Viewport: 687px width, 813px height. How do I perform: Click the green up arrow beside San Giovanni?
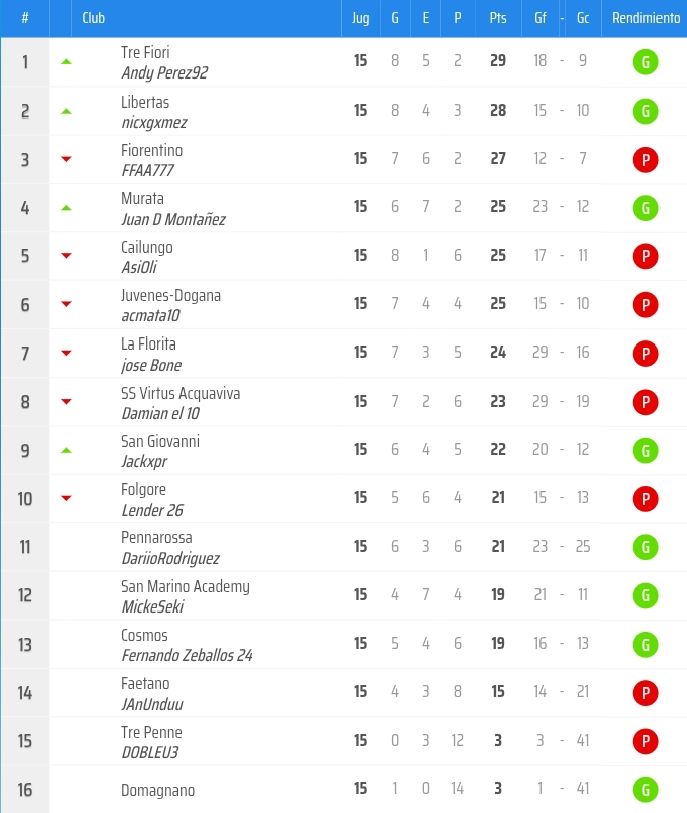66,451
